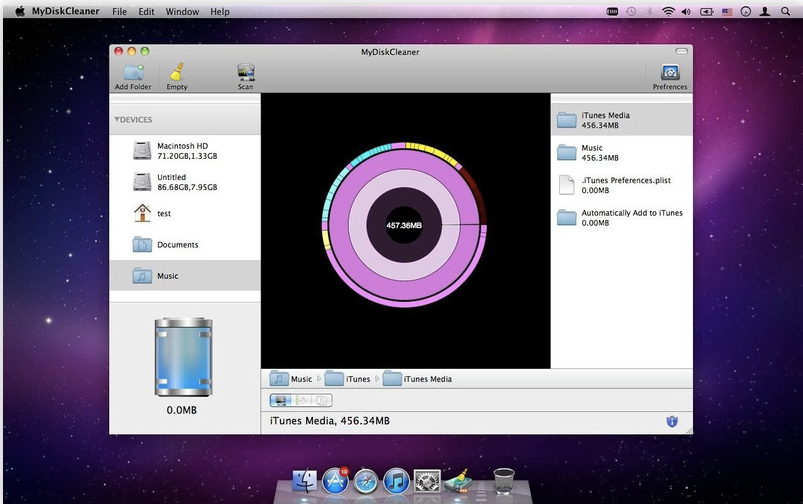
Task: Click MyDiskCleaner icon in the Dock
Action: (x=457, y=481)
